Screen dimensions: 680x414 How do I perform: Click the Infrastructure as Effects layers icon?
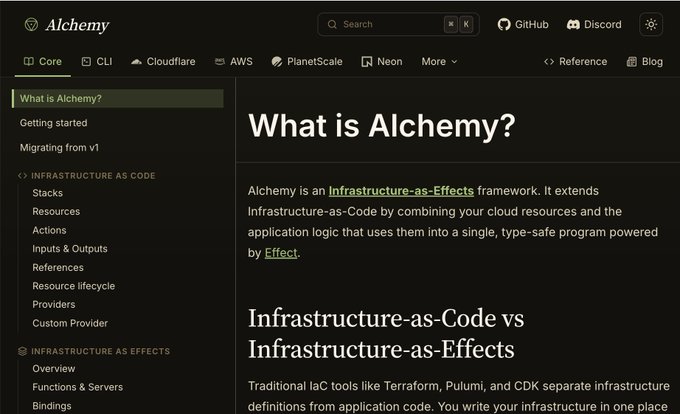tap(23, 351)
